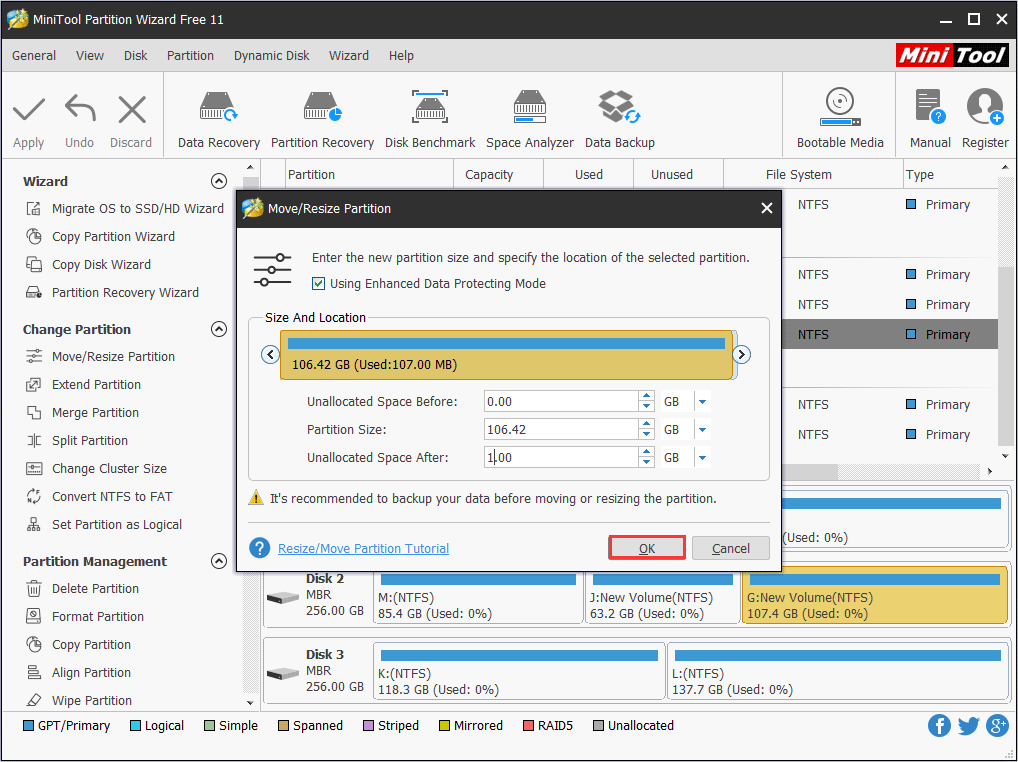The width and height of the screenshot is (1018, 762).
Task: Open the View menu
Action: (90, 56)
